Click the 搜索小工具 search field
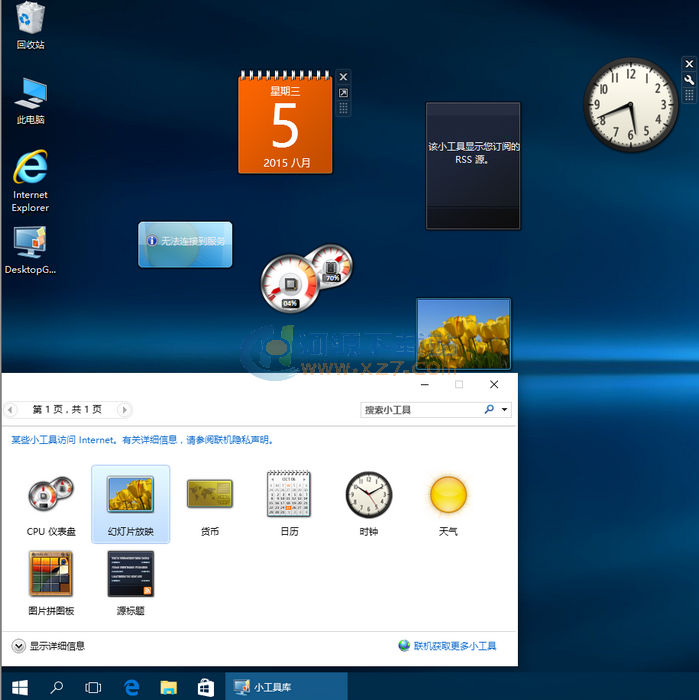The width and height of the screenshot is (699, 700). click(420, 410)
